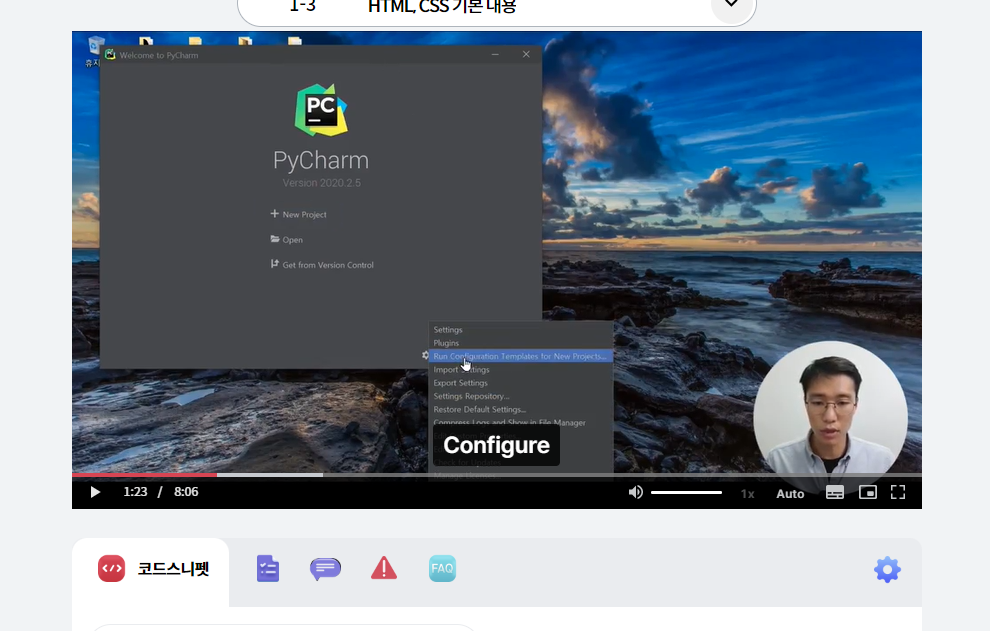Expand the 1-3 lecture list chevron
The image size is (990, 631).
[731, 6]
